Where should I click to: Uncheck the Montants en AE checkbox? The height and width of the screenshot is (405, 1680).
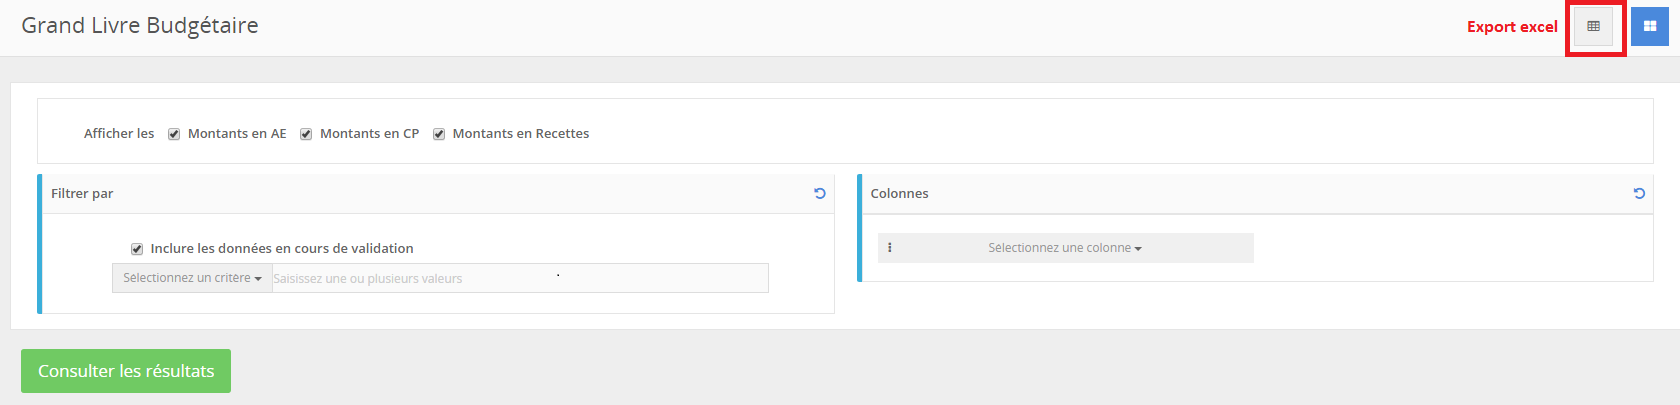point(174,134)
